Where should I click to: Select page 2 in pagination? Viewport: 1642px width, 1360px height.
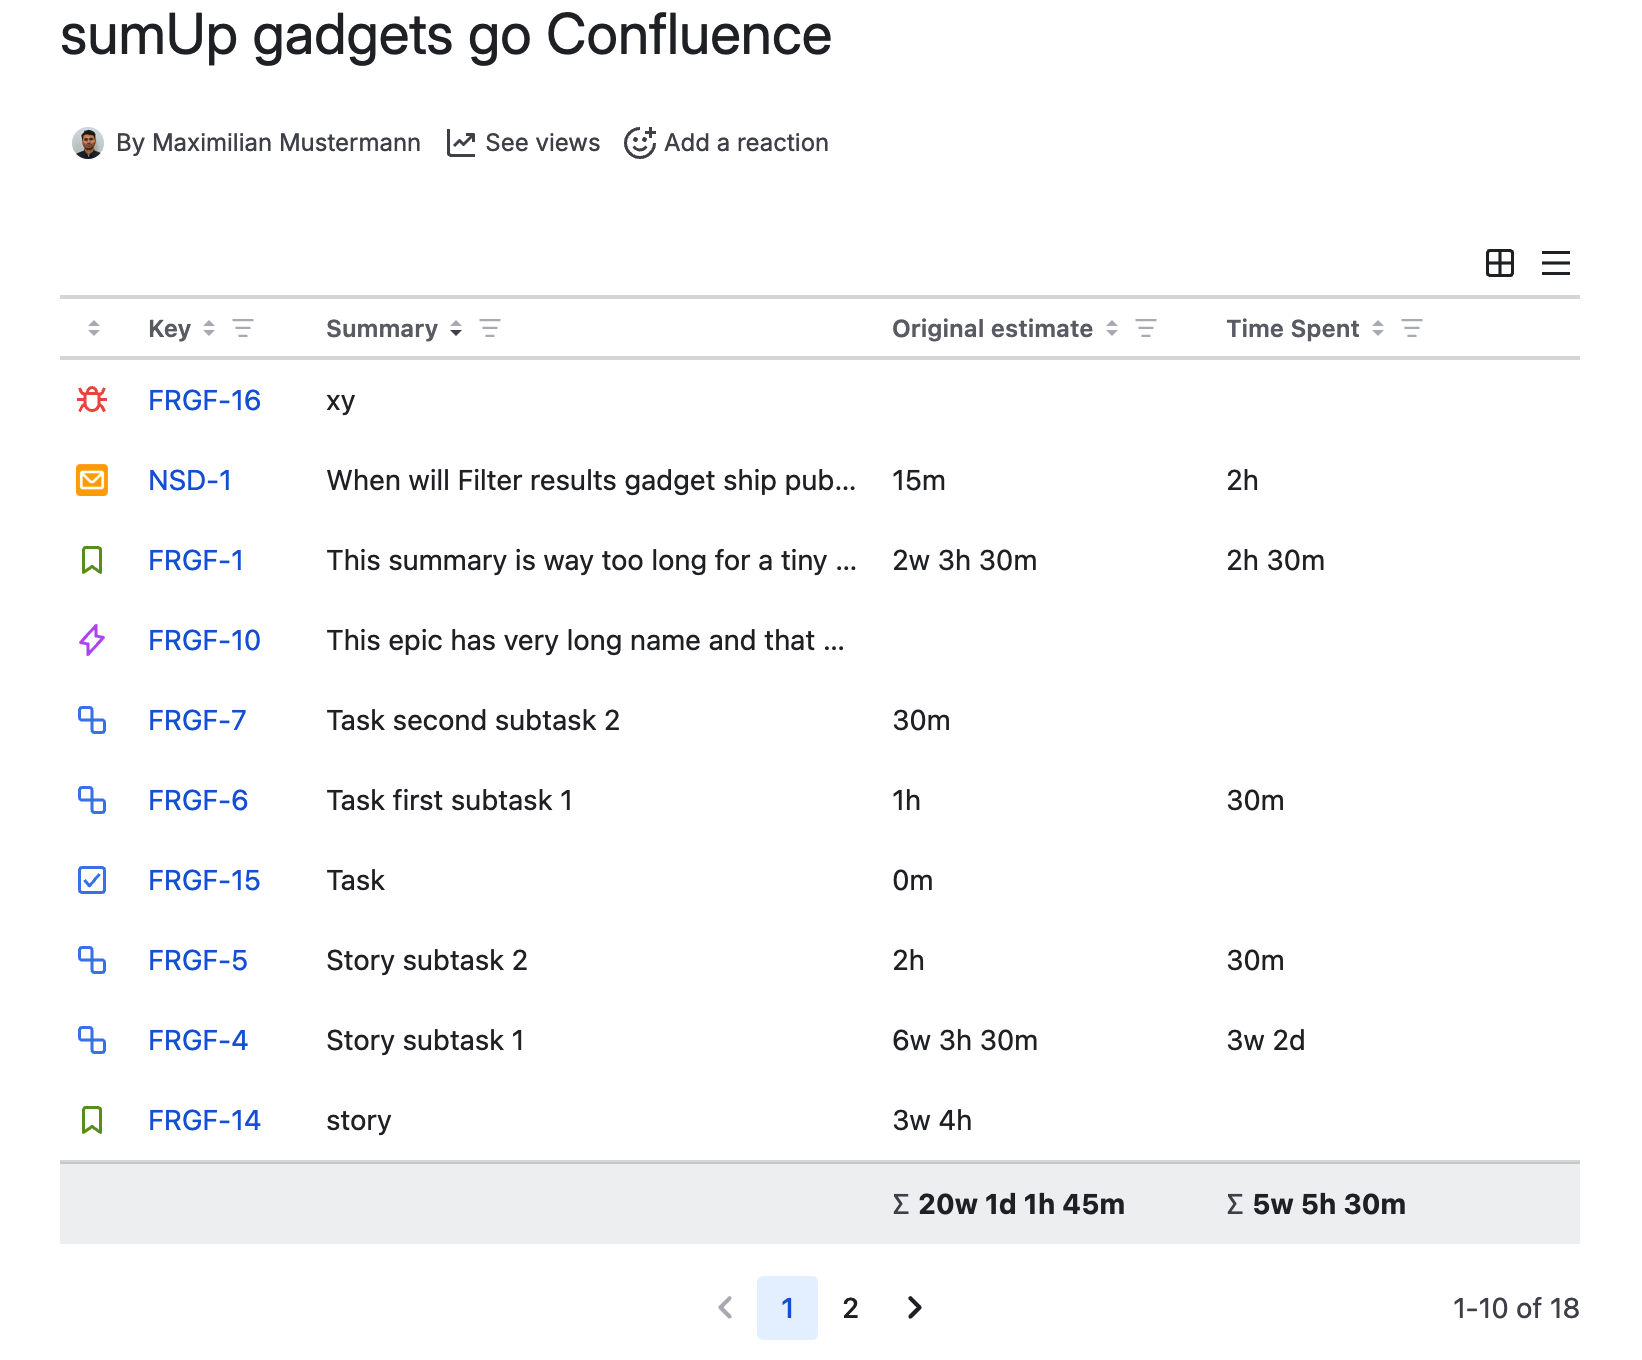click(x=850, y=1307)
